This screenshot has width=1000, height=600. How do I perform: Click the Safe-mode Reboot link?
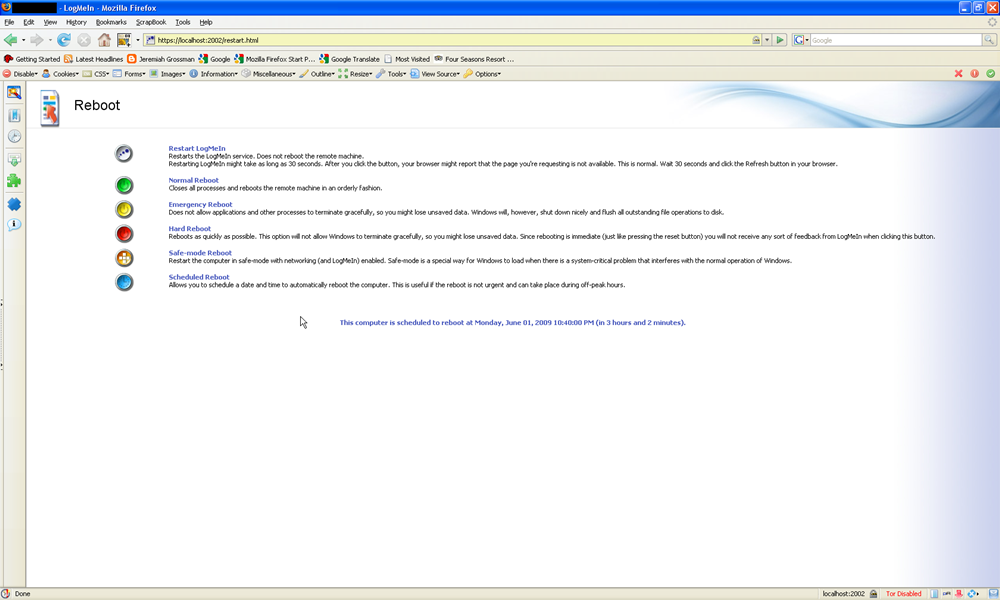click(x=200, y=253)
